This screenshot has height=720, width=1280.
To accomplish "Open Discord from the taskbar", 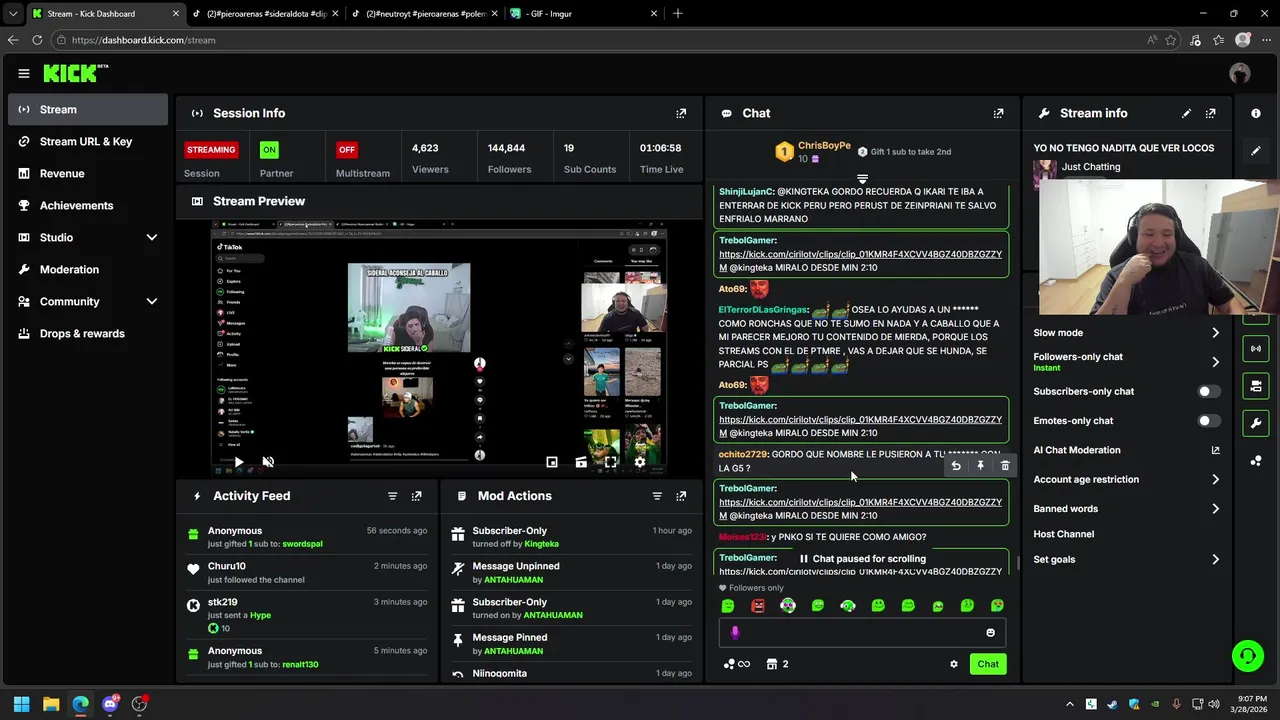I will (x=110, y=704).
